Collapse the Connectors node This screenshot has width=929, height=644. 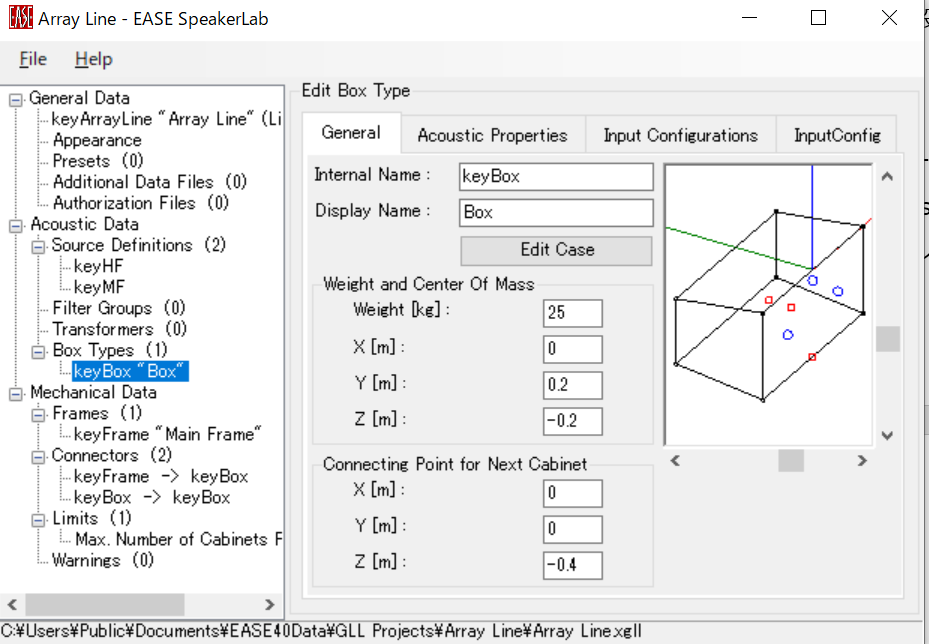pyautogui.click(x=38, y=457)
